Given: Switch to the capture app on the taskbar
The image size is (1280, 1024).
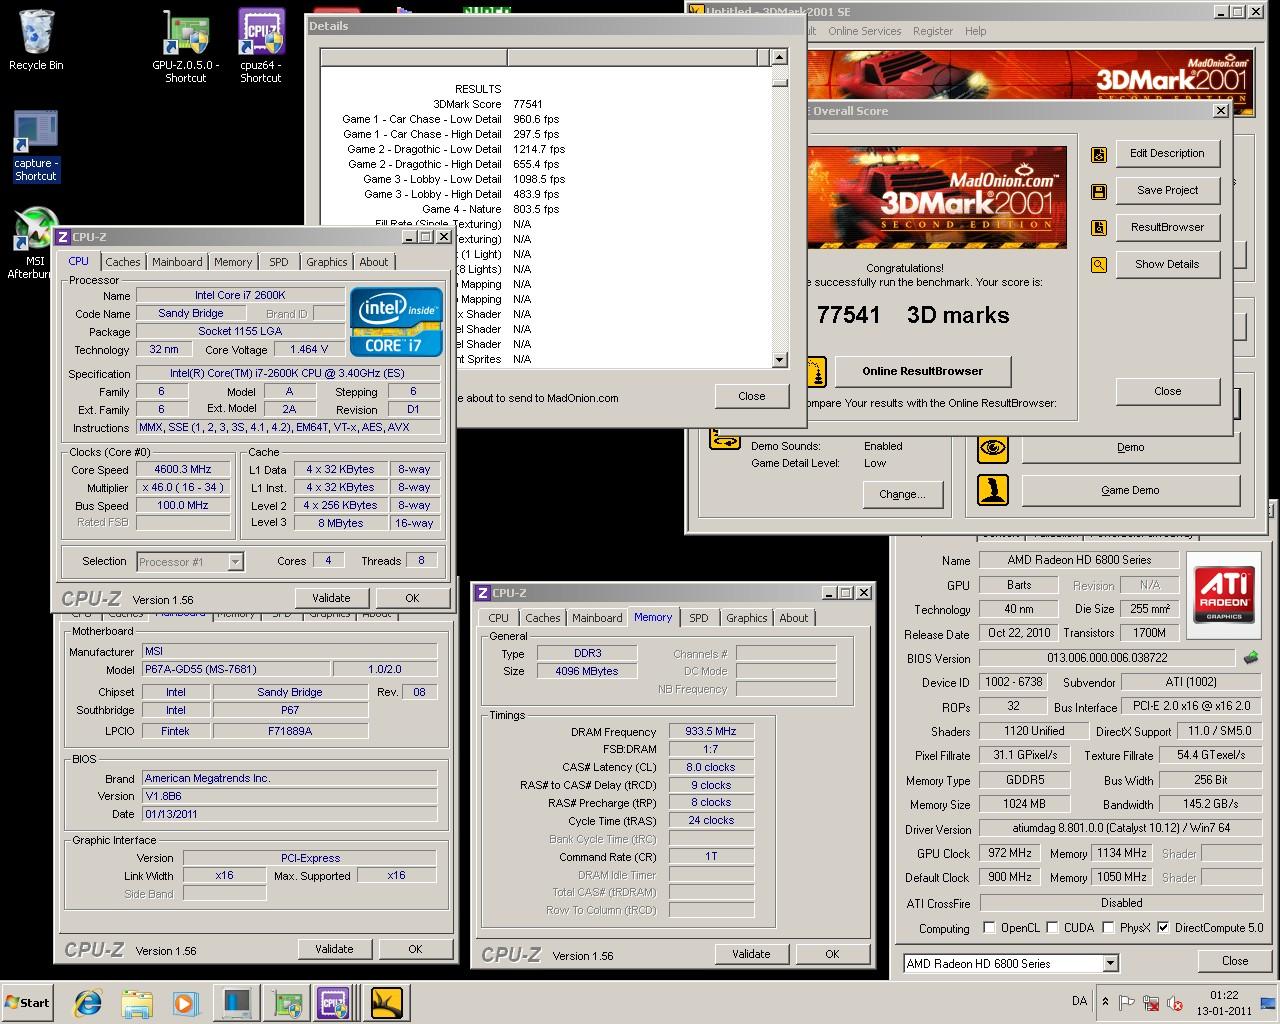Looking at the screenshot, I should coord(237,1003).
